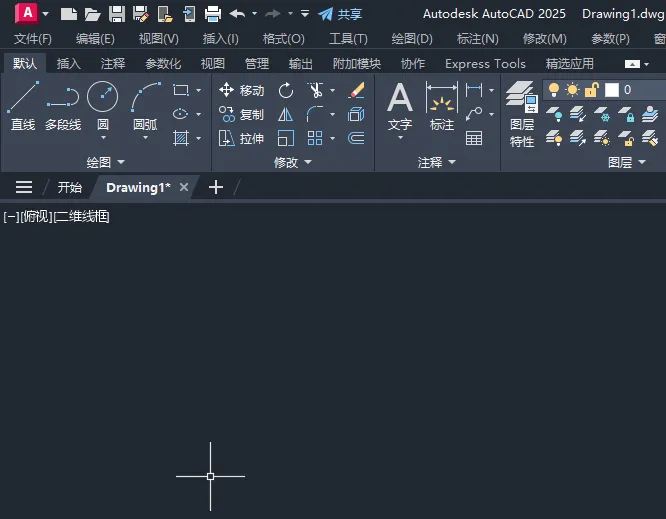Image resolution: width=666 pixels, height=519 pixels.
Task: Open the Arc (圆弧) dropdown arrow
Action: [x=145, y=140]
